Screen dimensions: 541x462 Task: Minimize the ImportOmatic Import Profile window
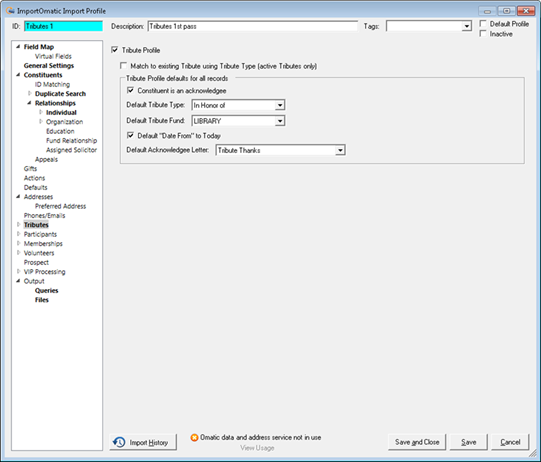[x=487, y=11]
